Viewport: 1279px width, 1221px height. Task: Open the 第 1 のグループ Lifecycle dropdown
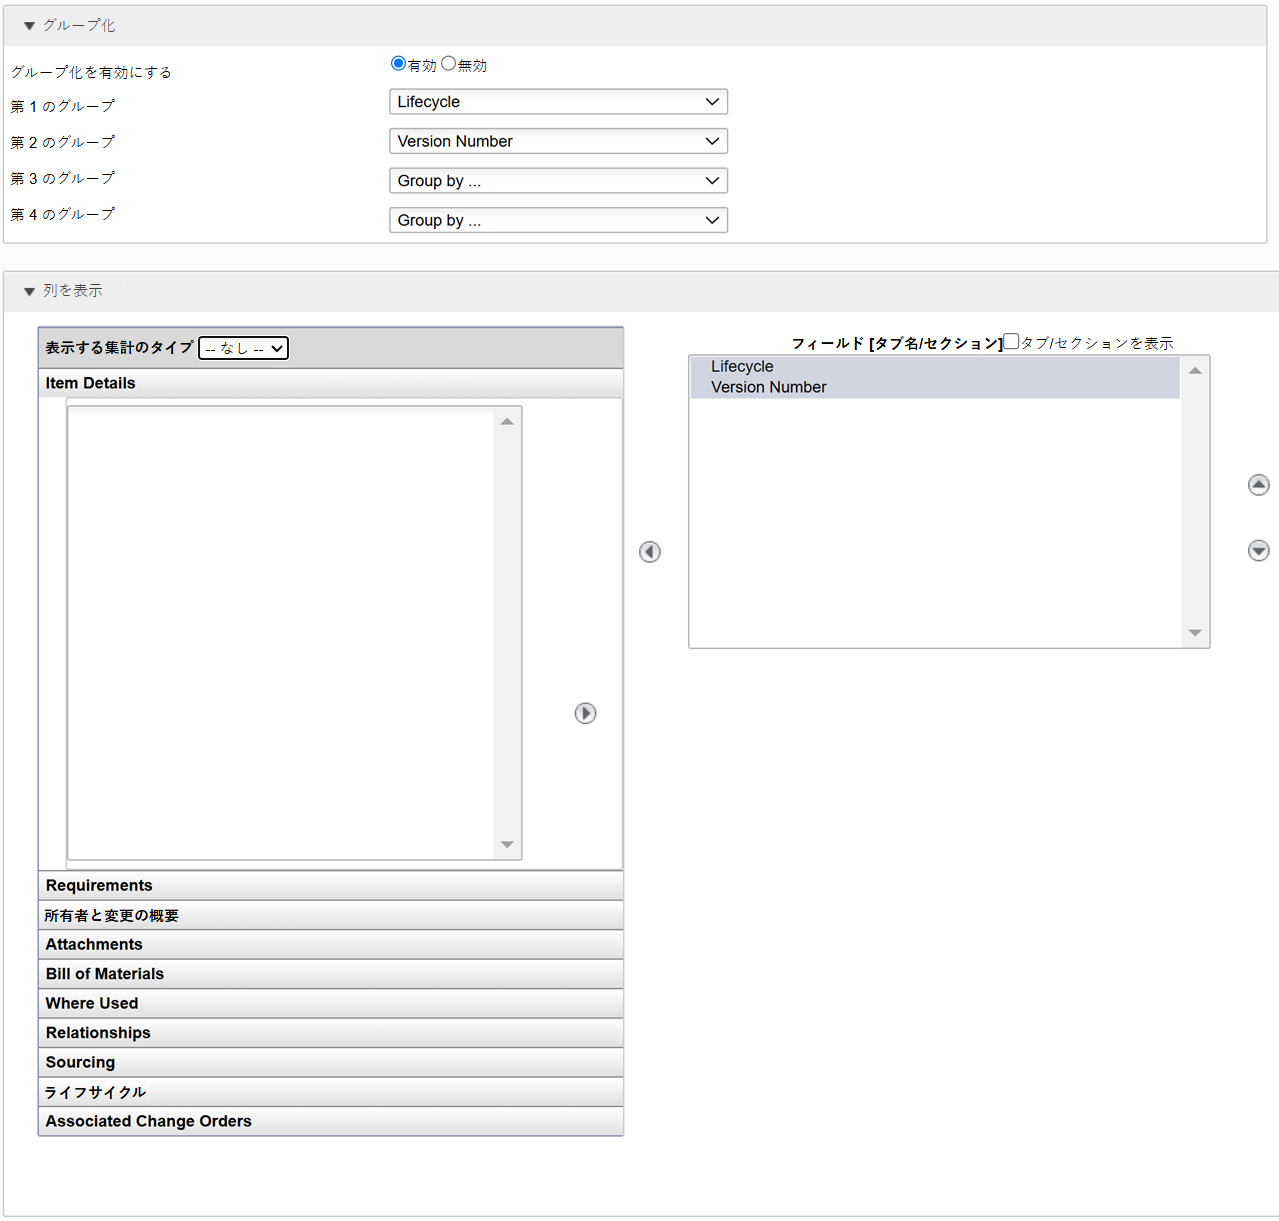[x=558, y=102]
